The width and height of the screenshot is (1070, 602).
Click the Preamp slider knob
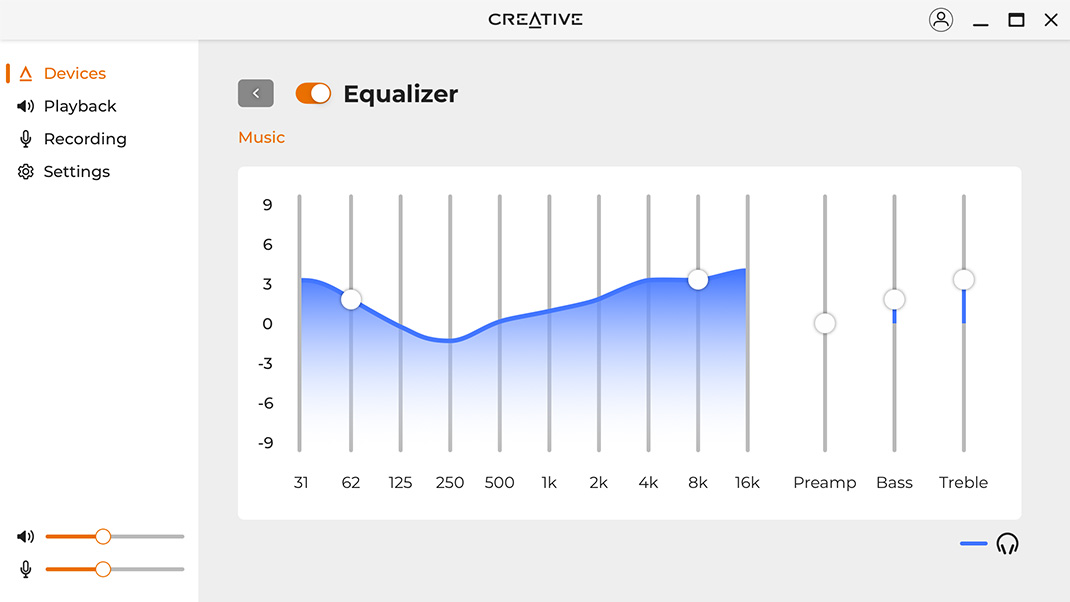click(825, 323)
